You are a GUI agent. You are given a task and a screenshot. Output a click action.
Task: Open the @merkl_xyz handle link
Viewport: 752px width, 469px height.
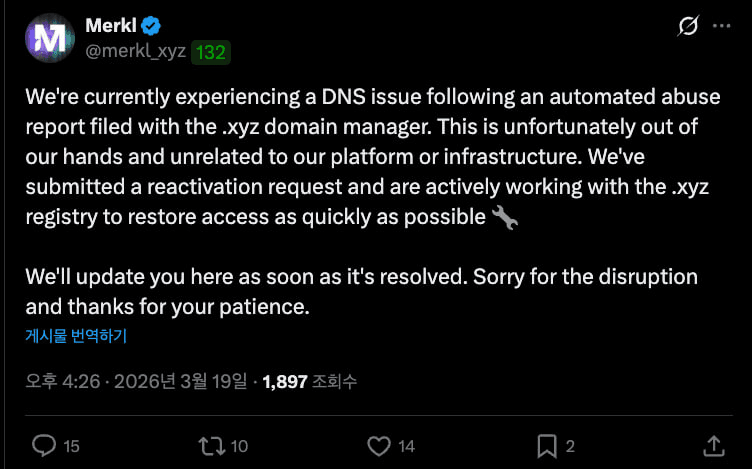coord(136,51)
